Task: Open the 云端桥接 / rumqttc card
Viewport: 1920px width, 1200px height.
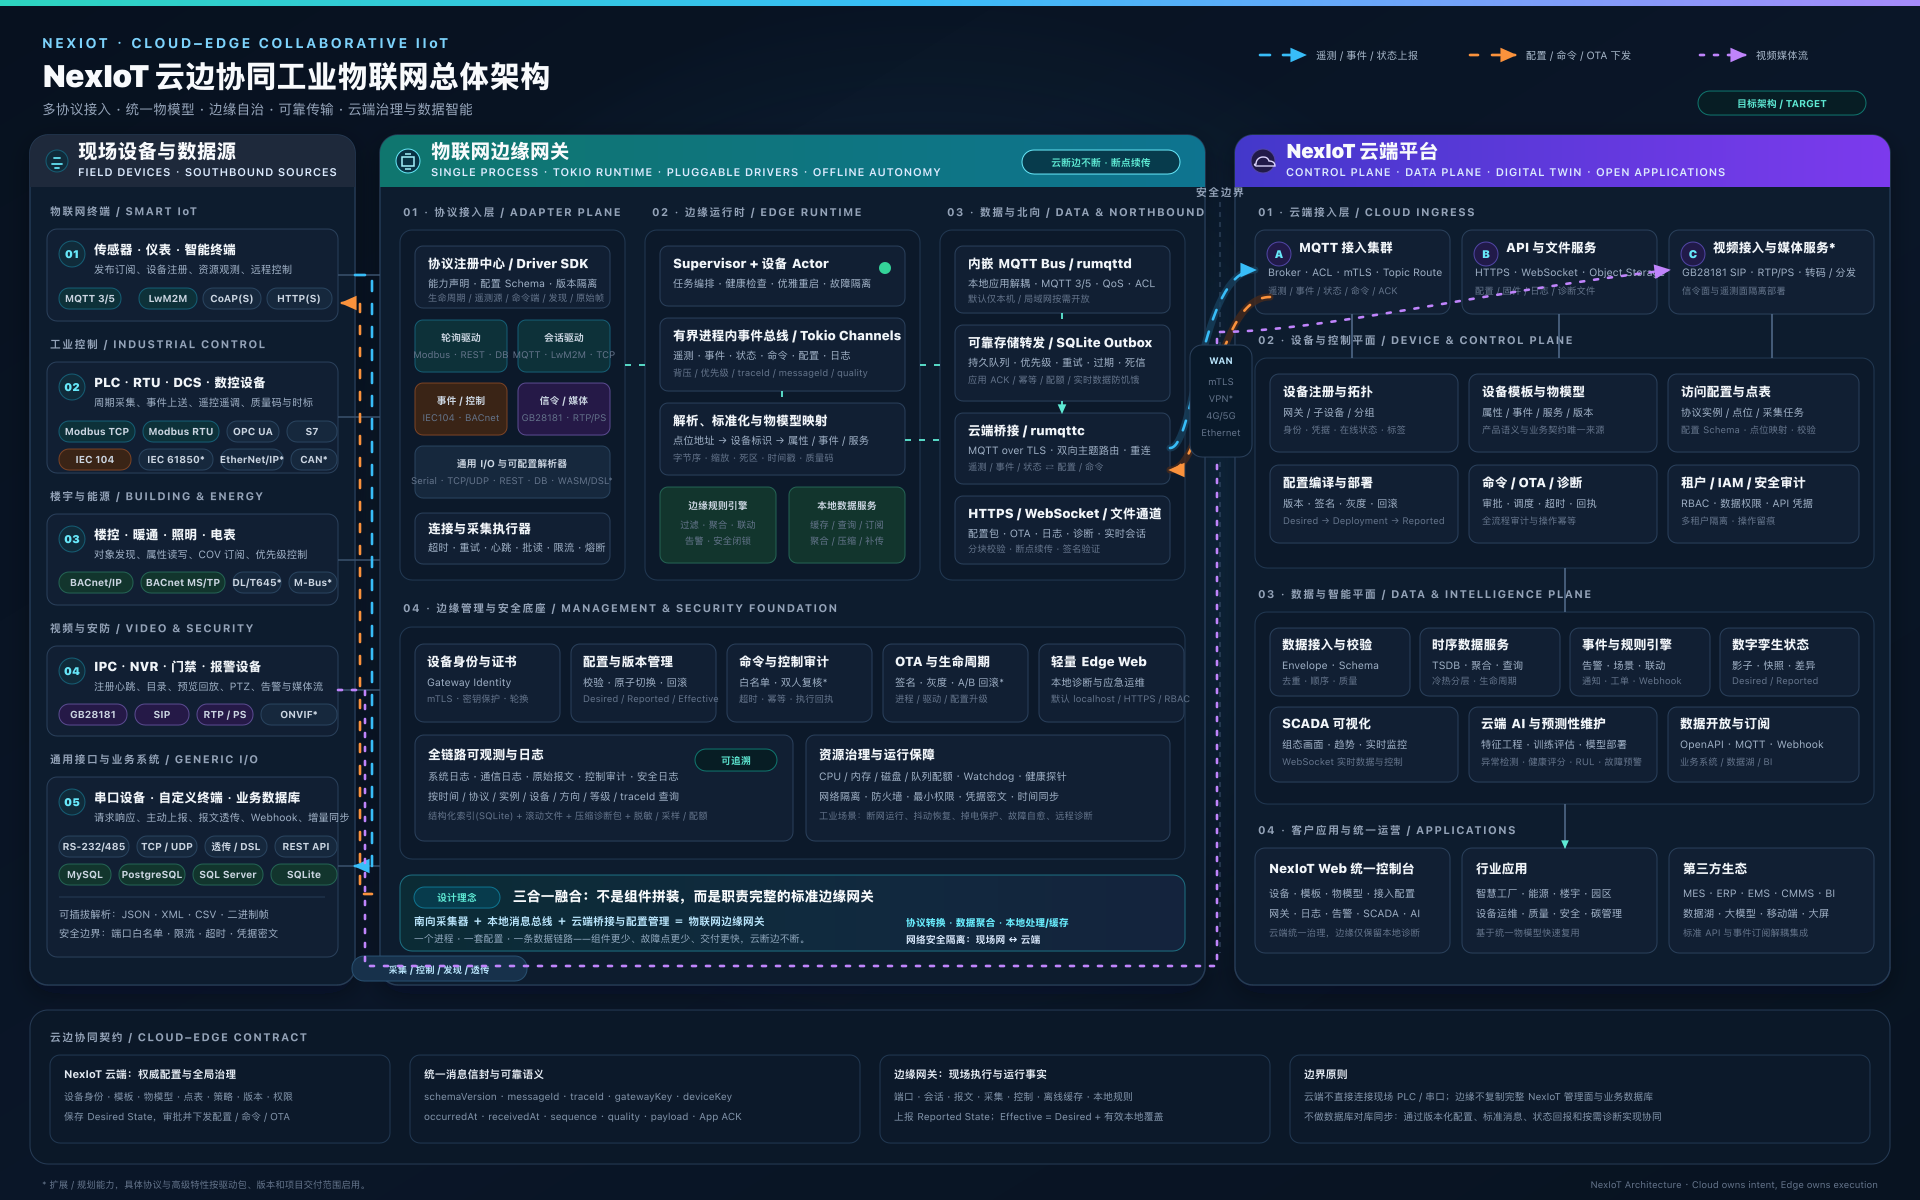Action: pyautogui.click(x=1062, y=448)
